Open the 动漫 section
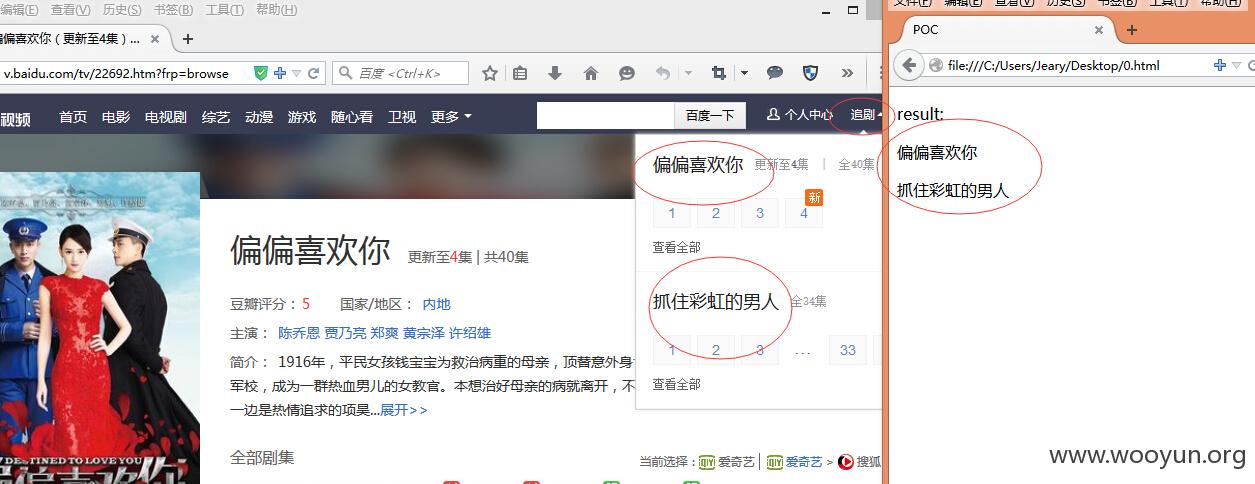Screen dimensions: 1255x484 pyautogui.click(x=259, y=116)
